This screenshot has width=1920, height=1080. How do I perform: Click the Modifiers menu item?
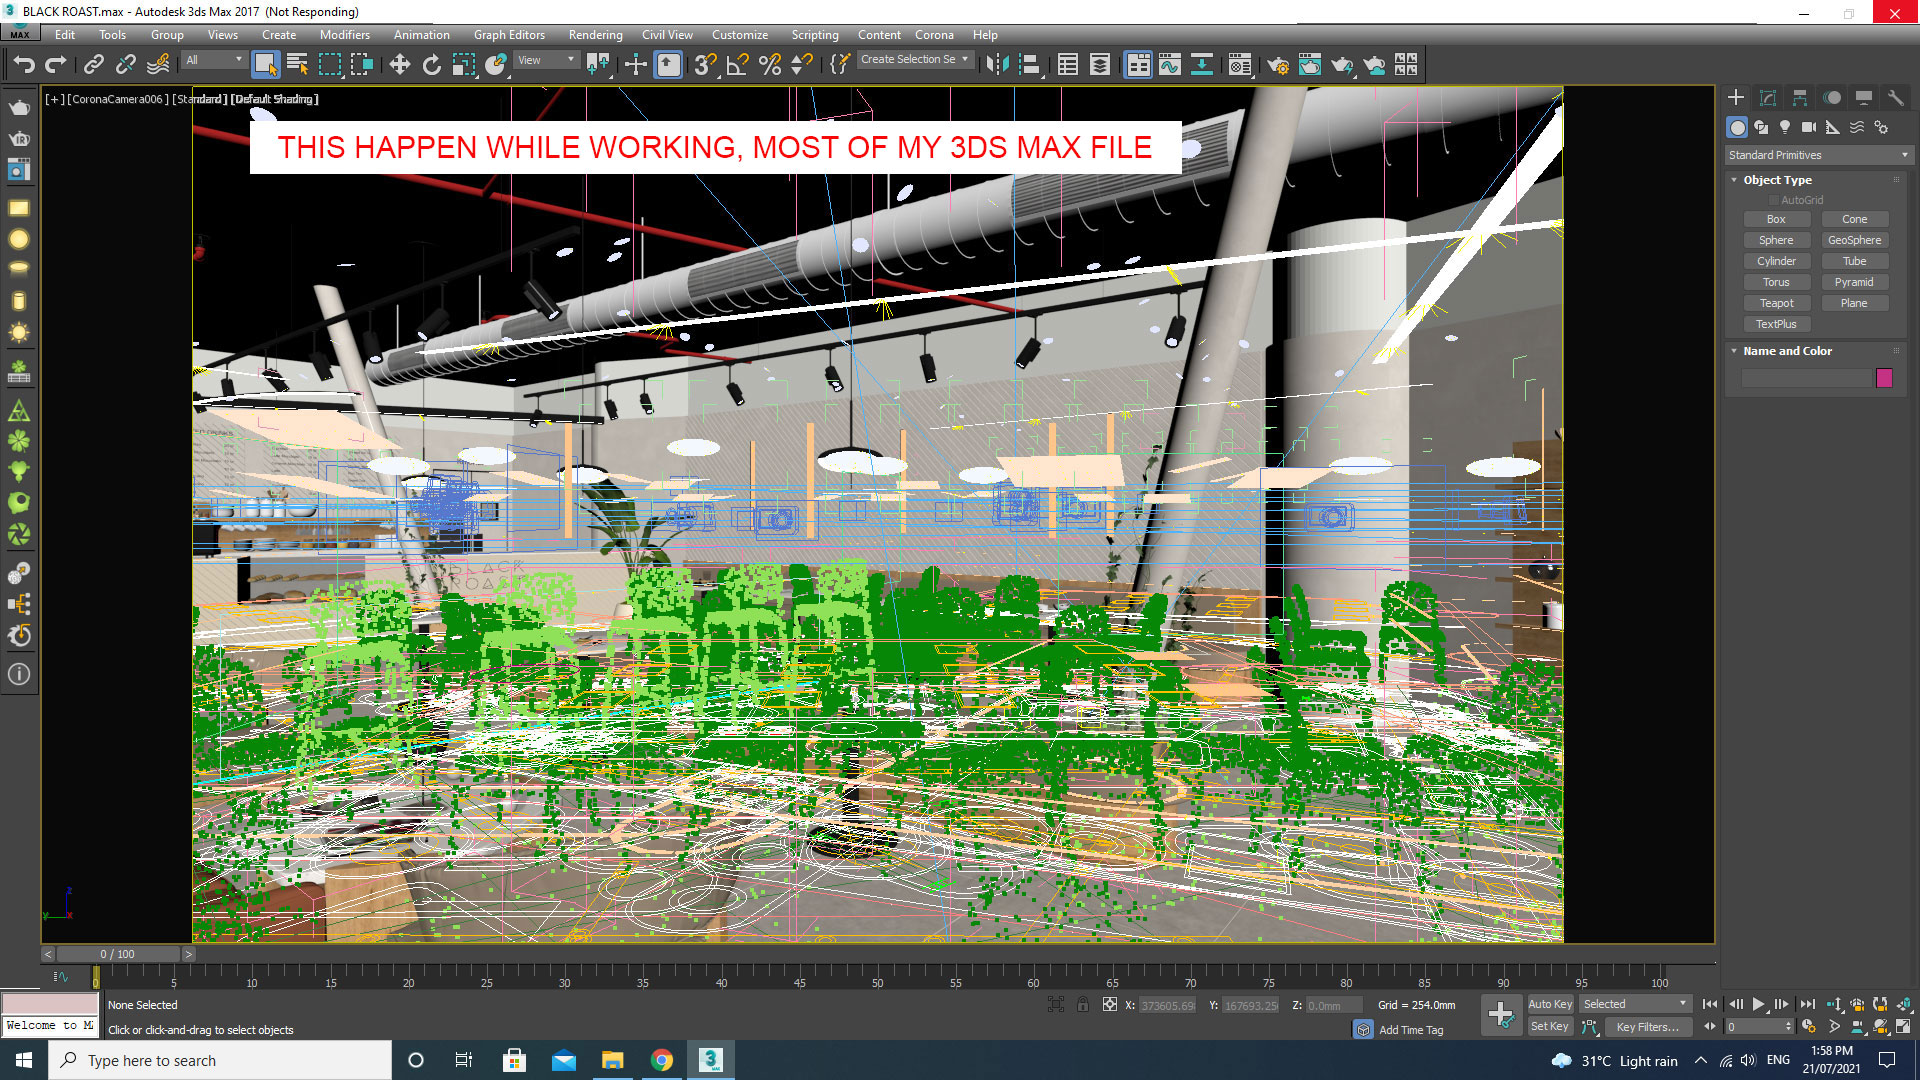344,34
